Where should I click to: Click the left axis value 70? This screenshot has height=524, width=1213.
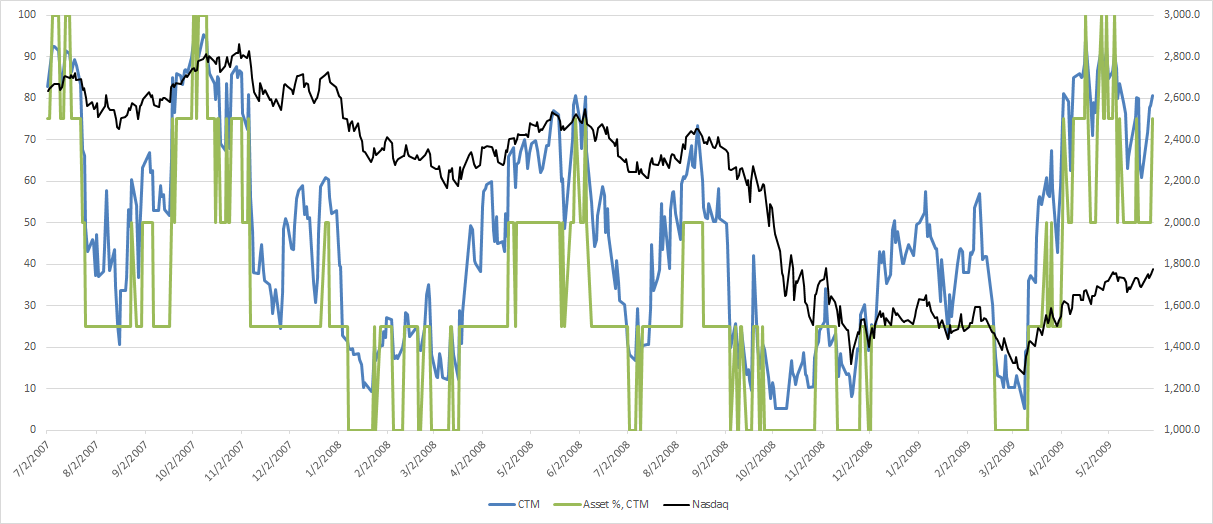pyautogui.click(x=31, y=140)
